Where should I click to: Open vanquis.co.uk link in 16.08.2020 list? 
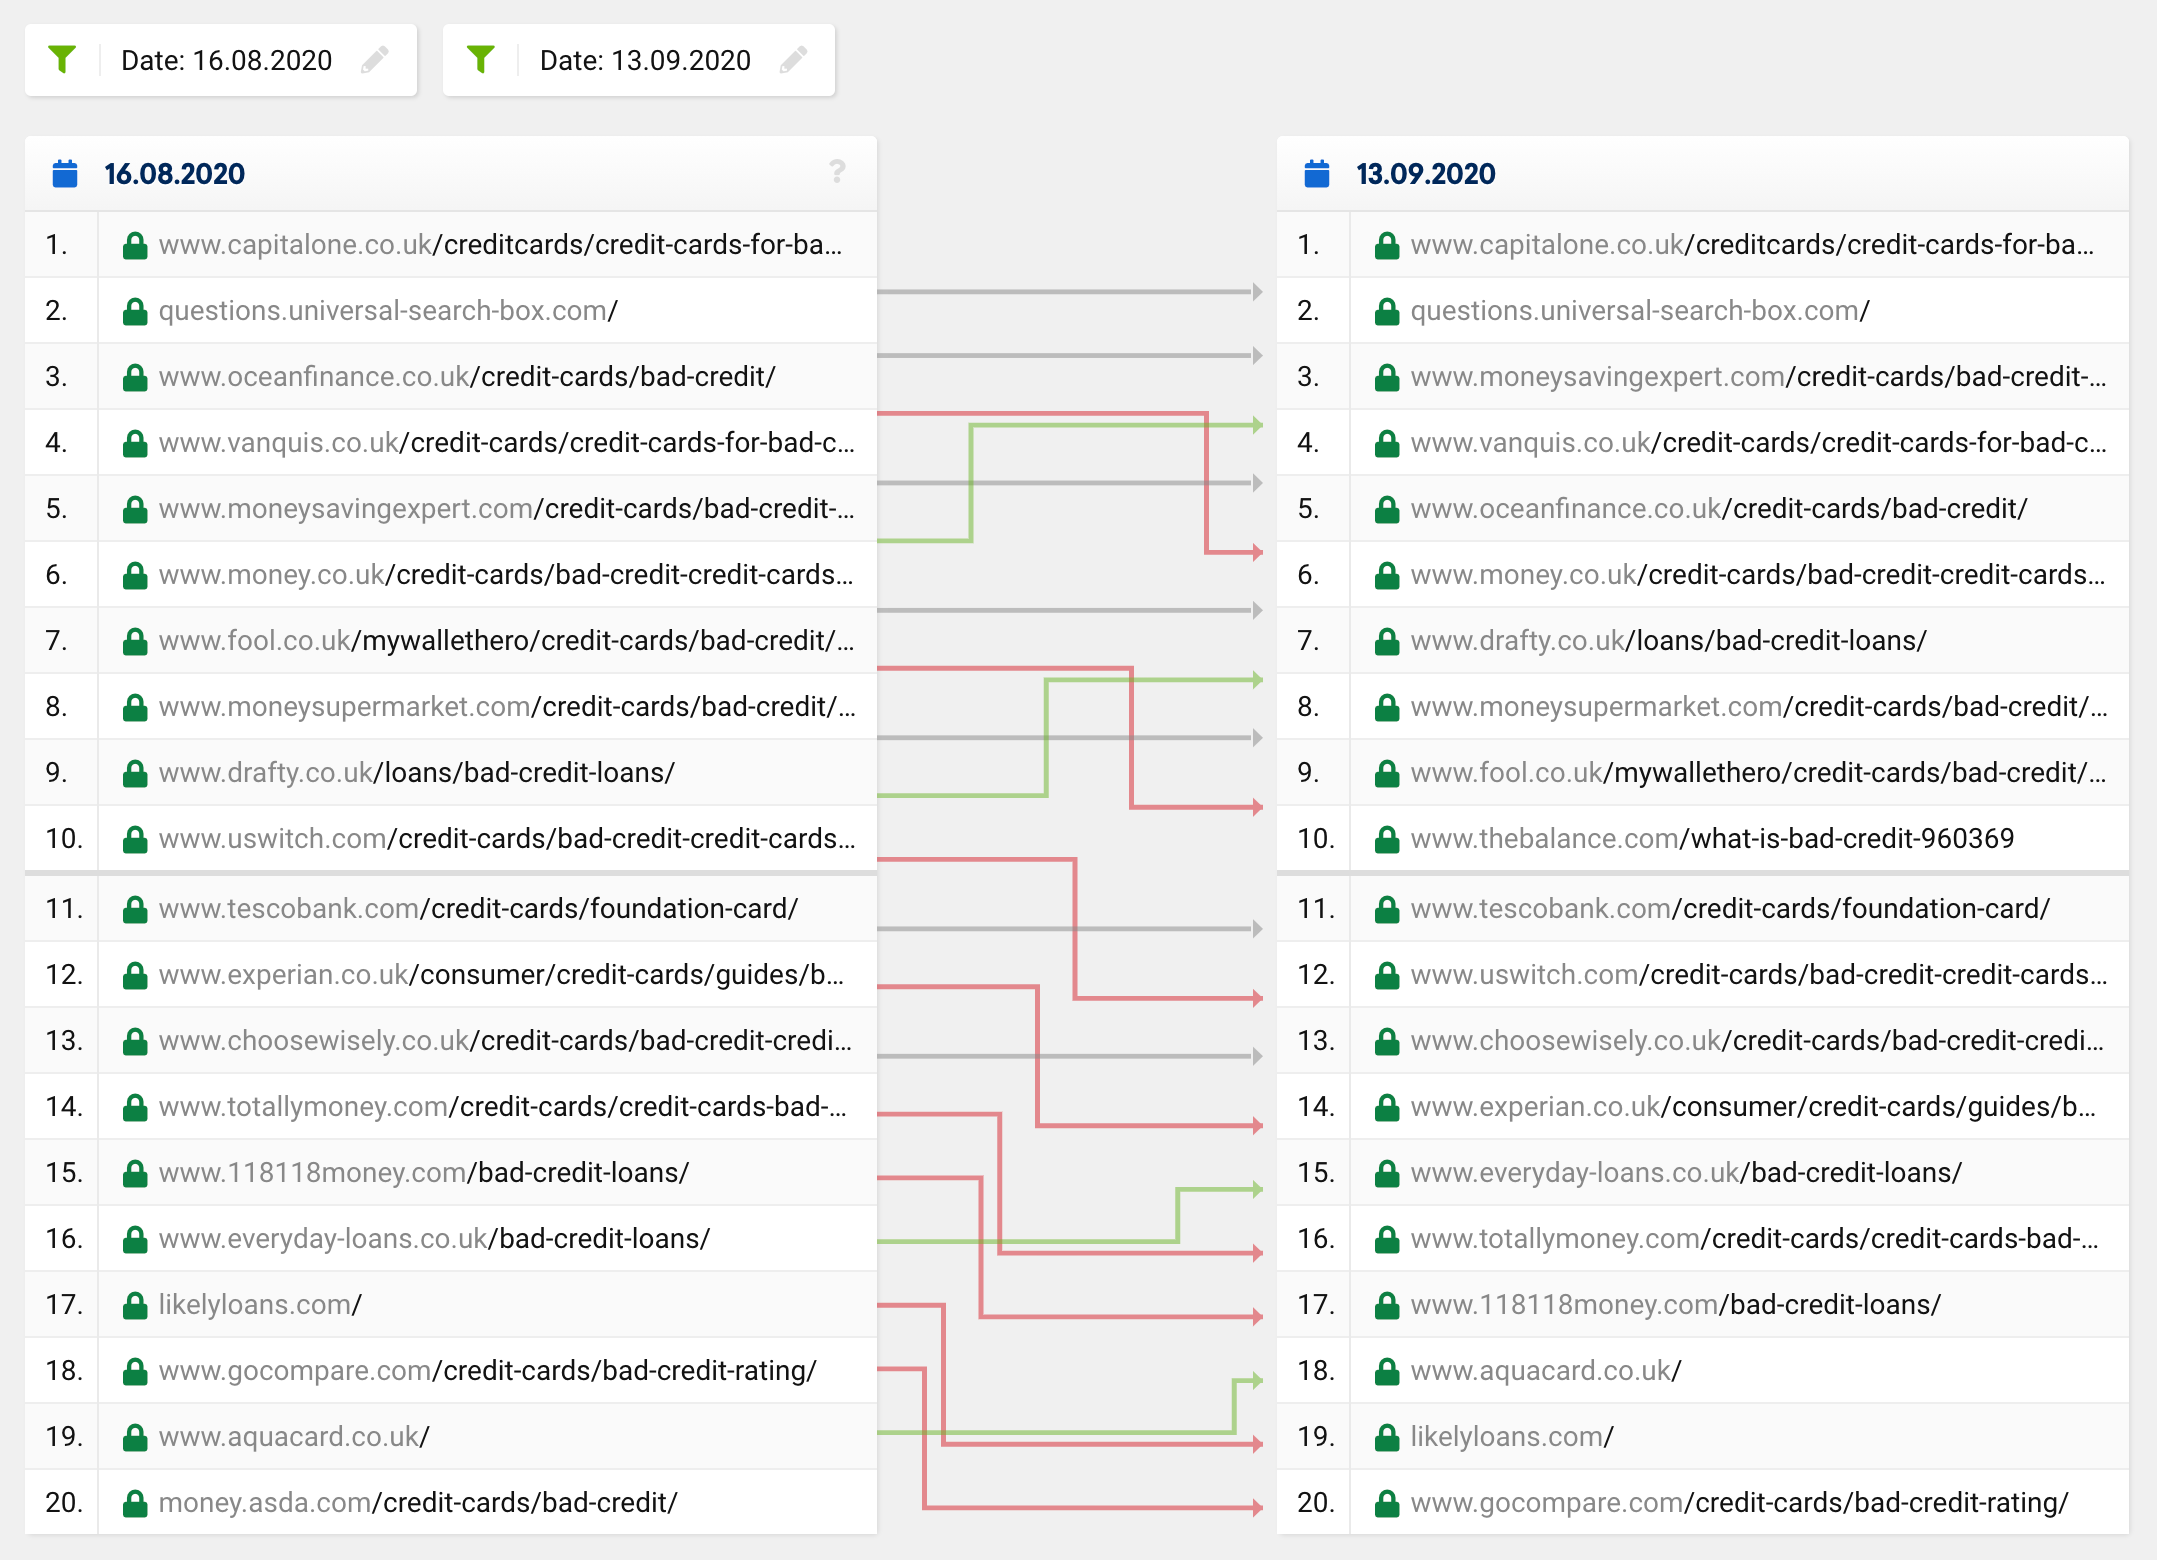(x=507, y=443)
